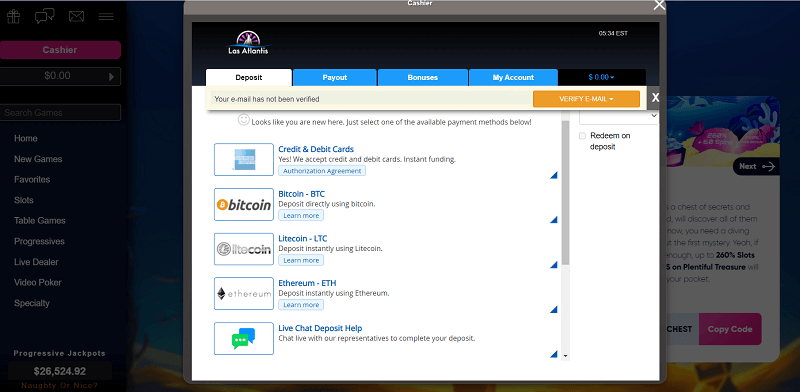This screenshot has width=800, height=392.
Task: Click the smiley face icon
Action: click(243, 120)
